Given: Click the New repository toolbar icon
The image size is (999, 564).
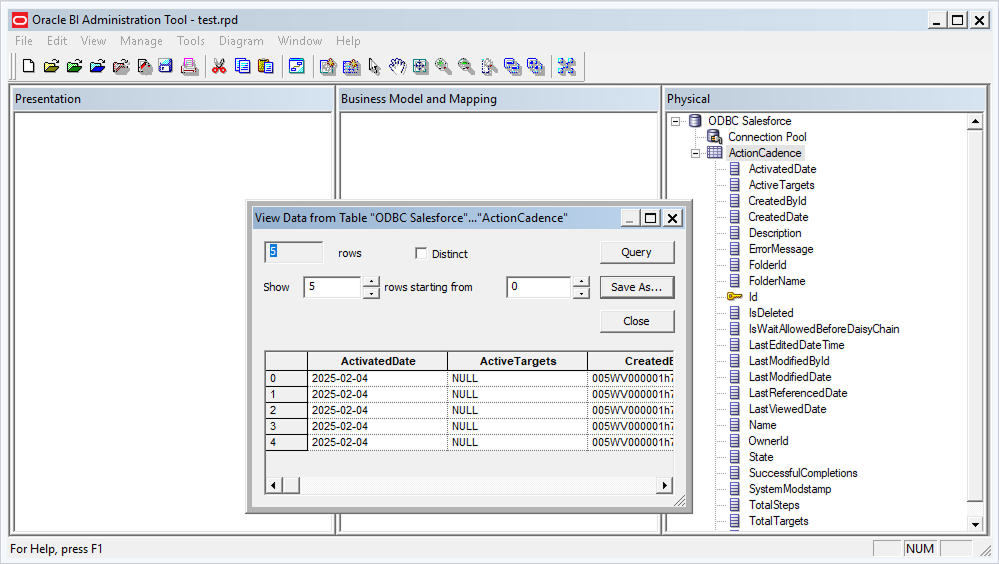Looking at the screenshot, I should pos(28,67).
